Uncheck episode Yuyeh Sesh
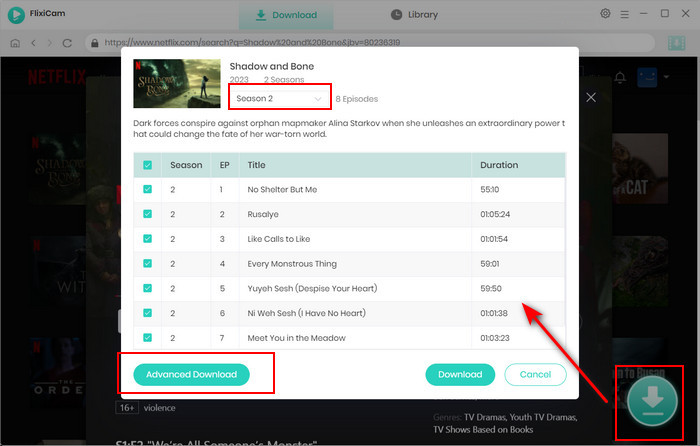Image resolution: width=700 pixels, height=446 pixels. coord(147,288)
